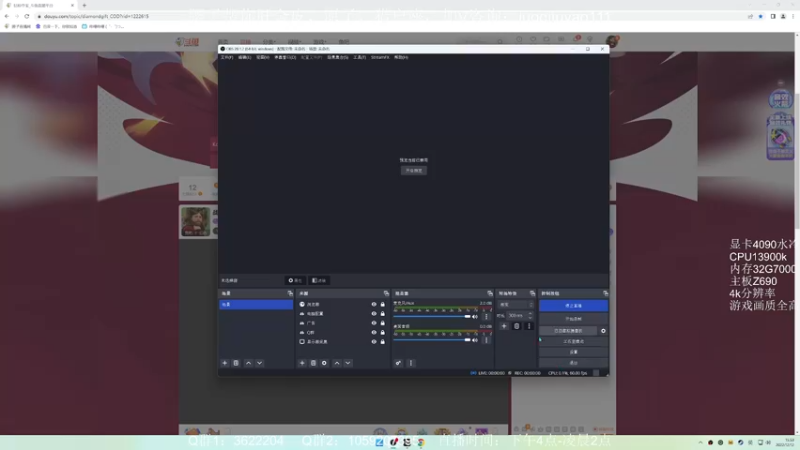Screen dimensions: 800x450
Task: Open Filters button on source toolbar
Action: click(x=319, y=280)
